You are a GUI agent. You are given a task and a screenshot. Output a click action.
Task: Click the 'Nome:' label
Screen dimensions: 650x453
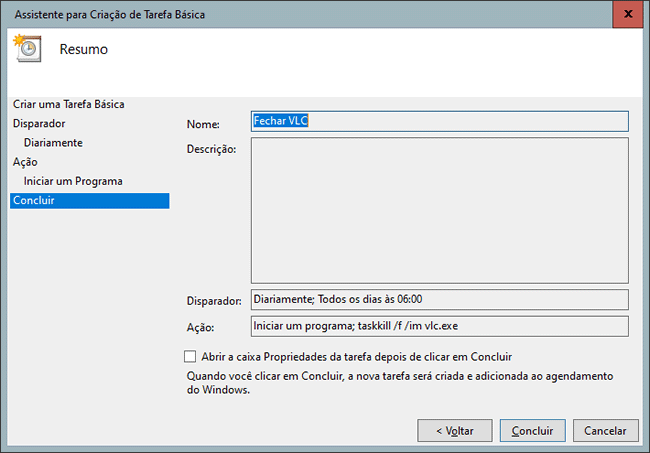[203, 124]
